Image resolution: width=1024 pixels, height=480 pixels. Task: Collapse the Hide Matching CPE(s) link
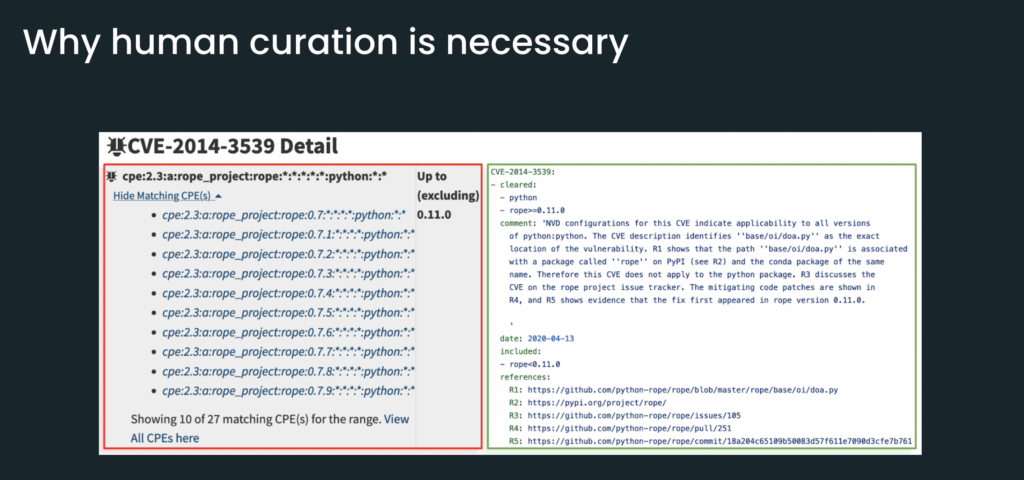click(x=168, y=195)
